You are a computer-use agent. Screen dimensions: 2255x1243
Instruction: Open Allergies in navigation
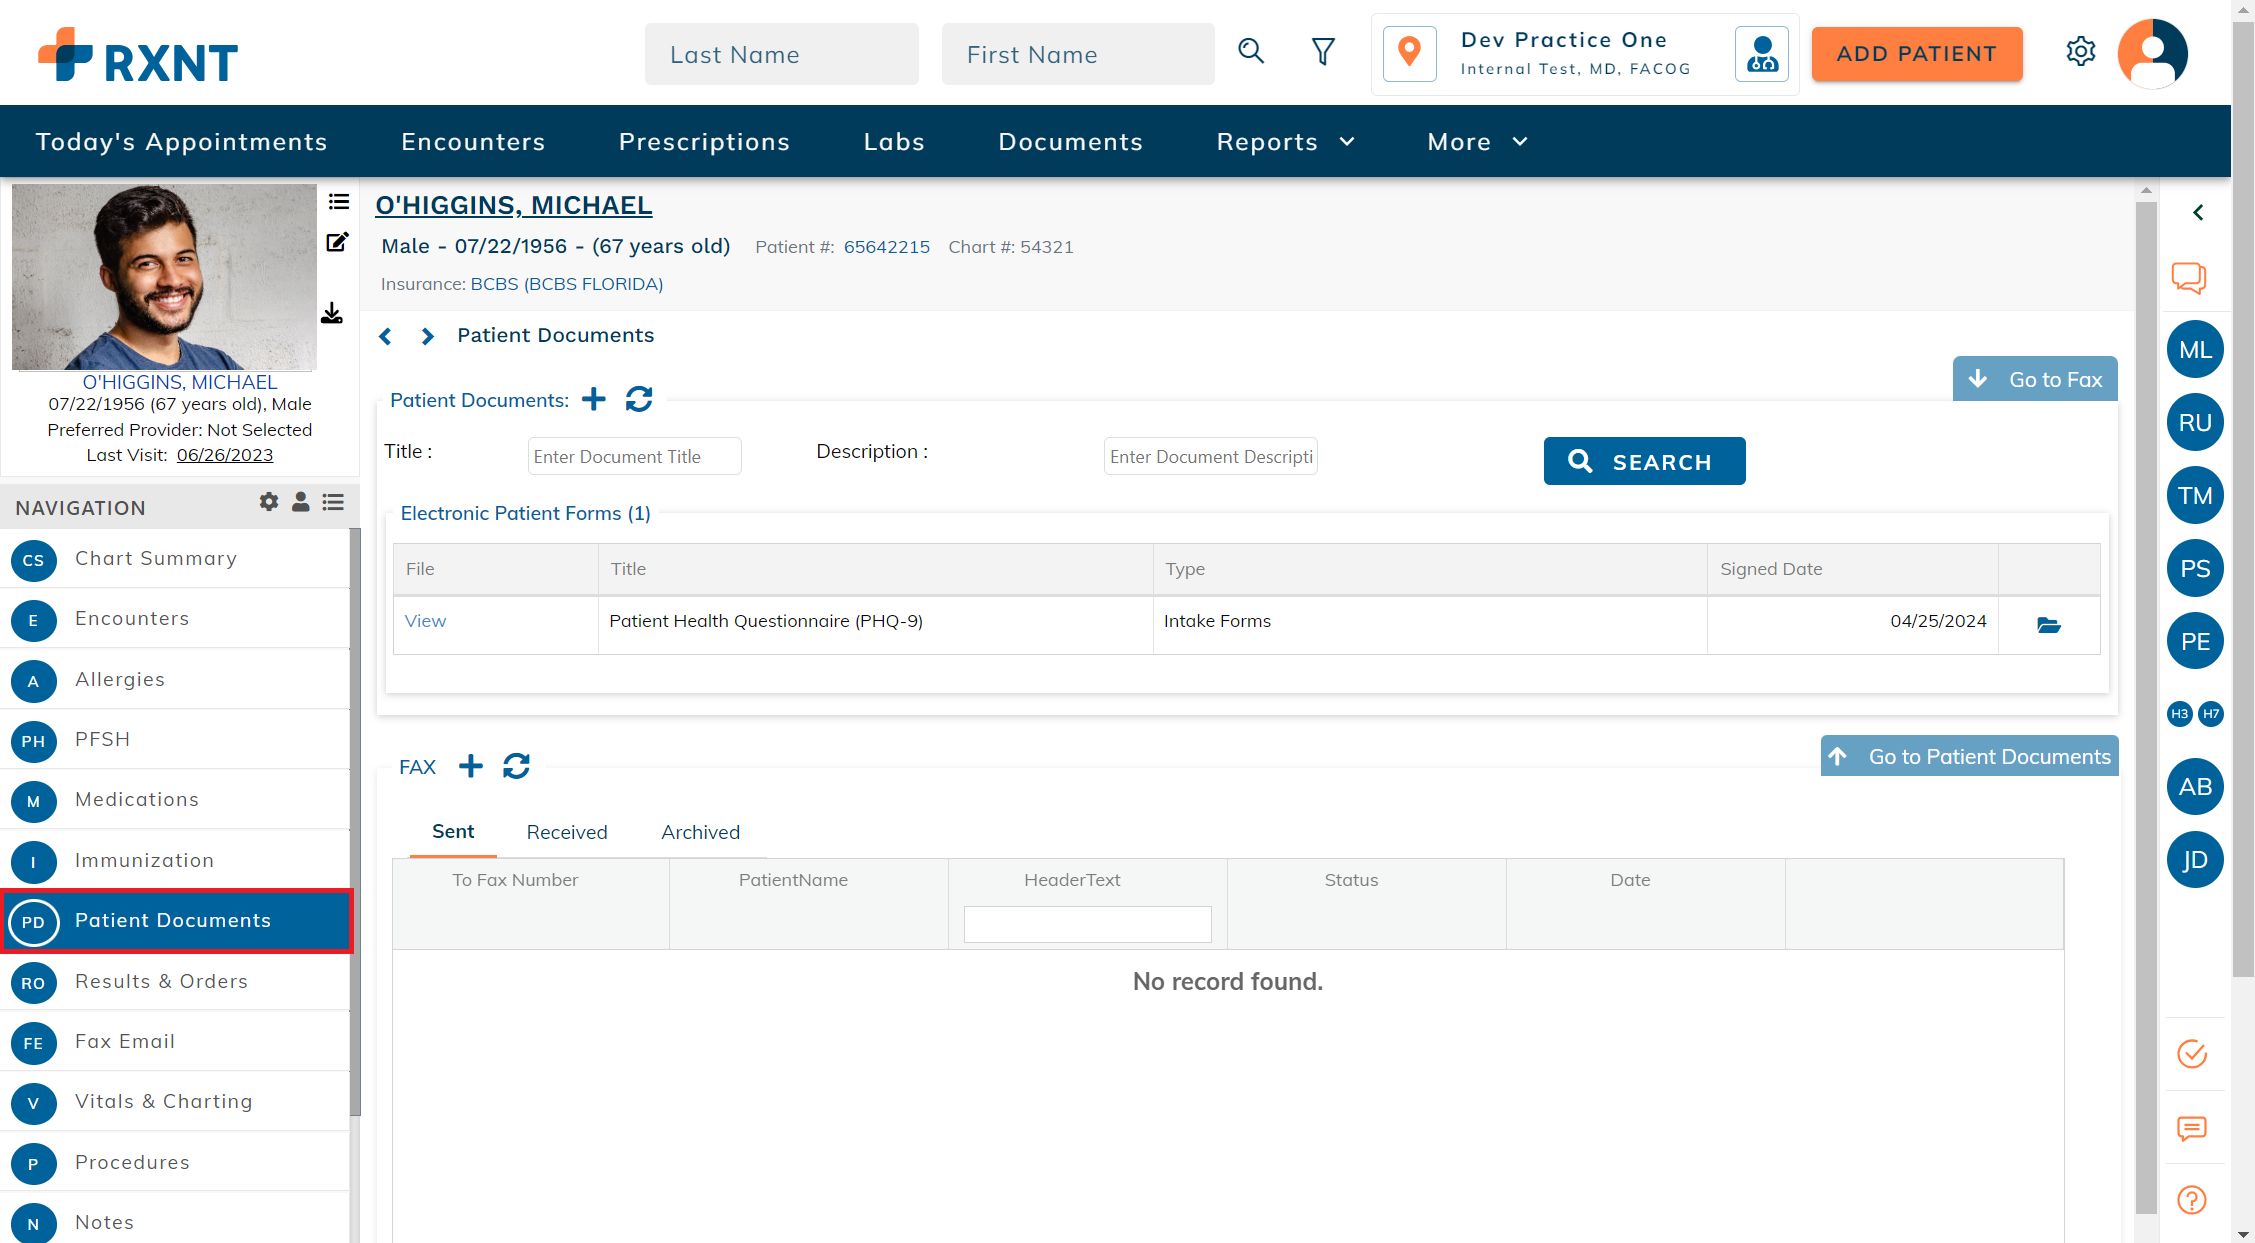tap(175, 680)
